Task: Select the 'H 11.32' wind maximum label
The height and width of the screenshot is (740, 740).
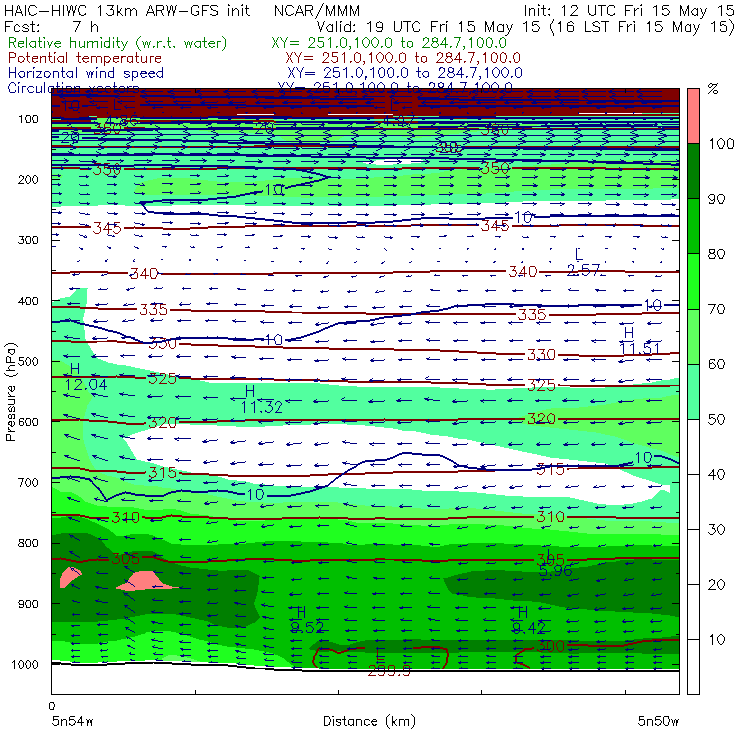Action: click(x=261, y=399)
